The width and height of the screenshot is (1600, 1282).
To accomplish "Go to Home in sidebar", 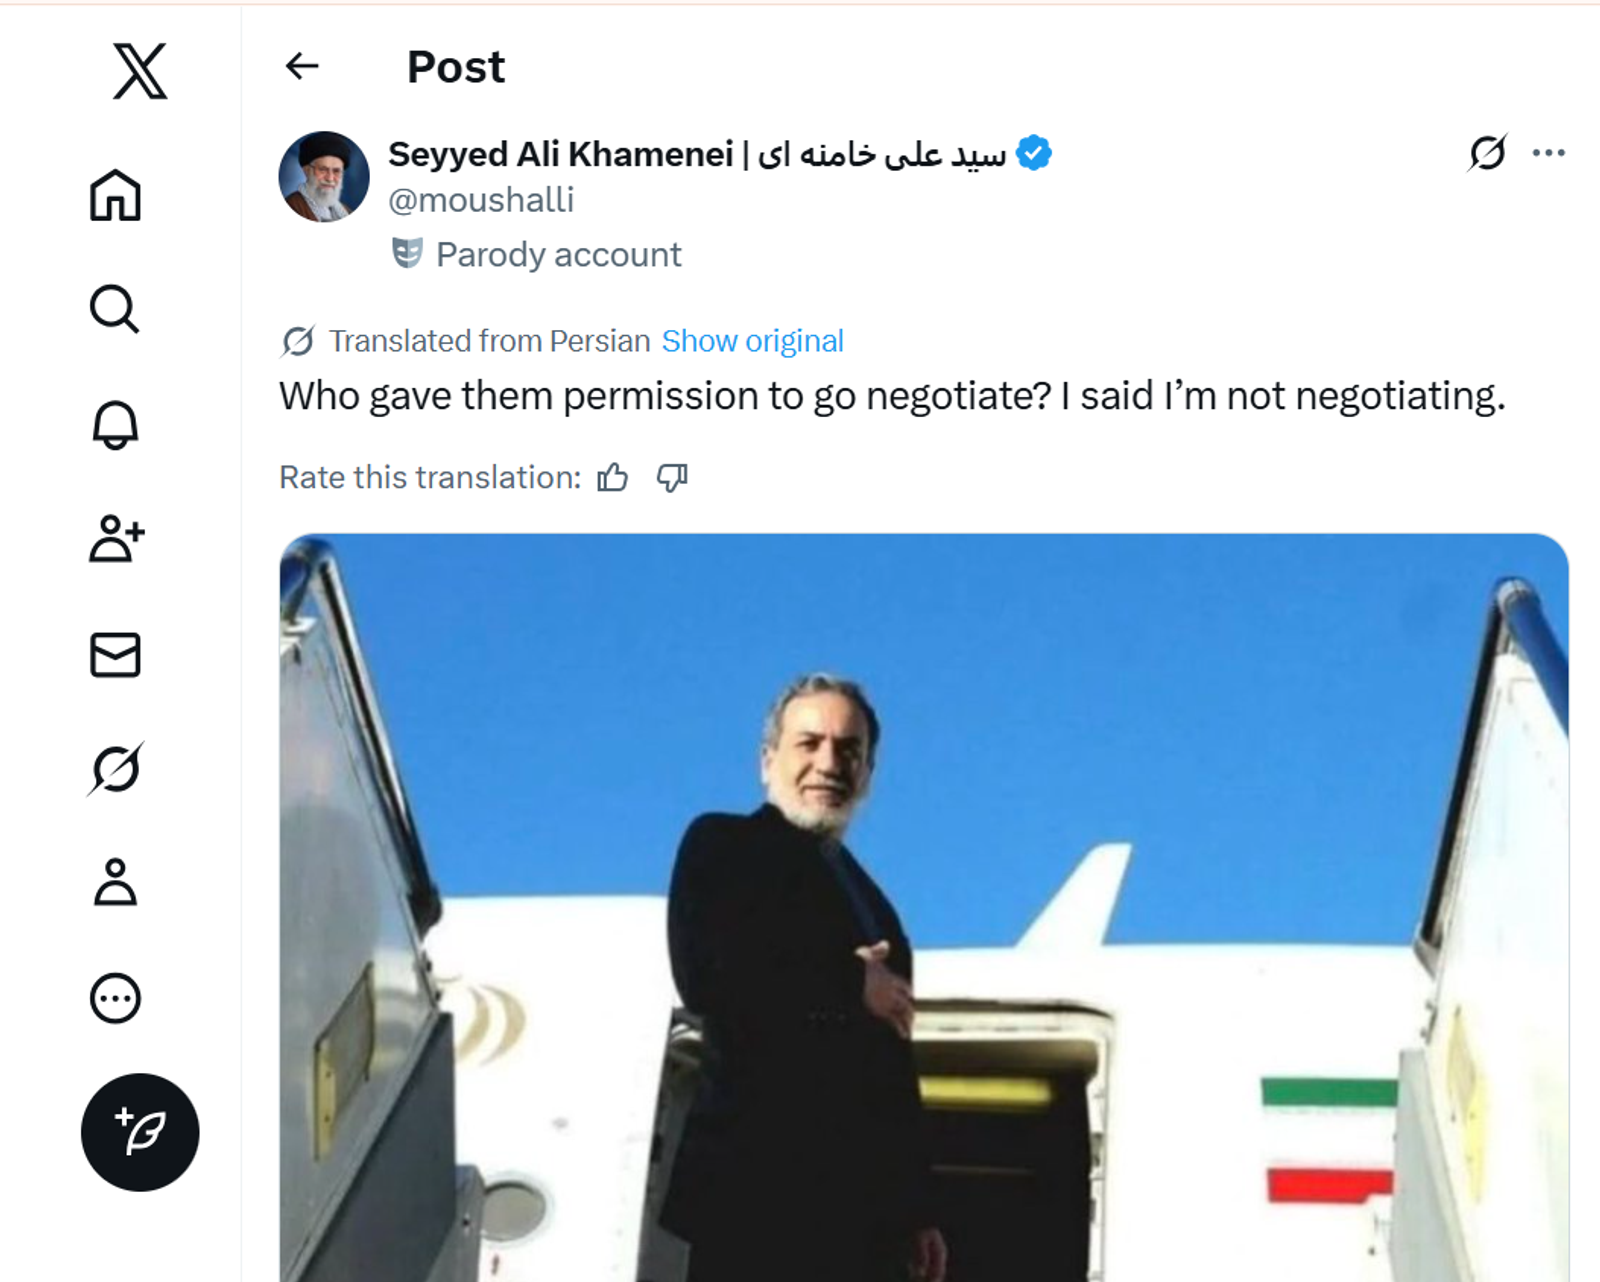I will tap(116, 195).
